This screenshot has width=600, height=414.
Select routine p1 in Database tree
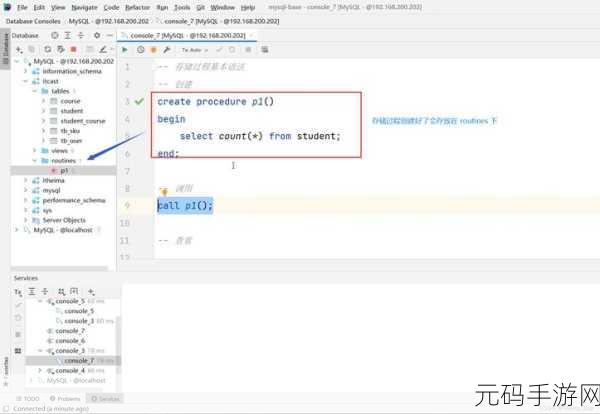point(64,170)
